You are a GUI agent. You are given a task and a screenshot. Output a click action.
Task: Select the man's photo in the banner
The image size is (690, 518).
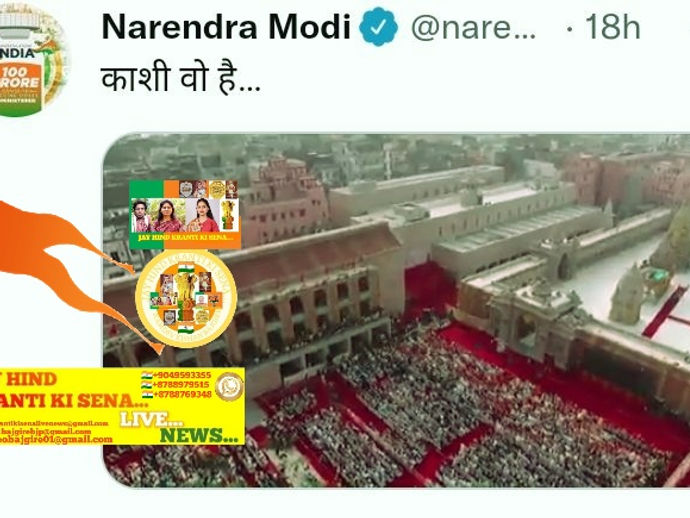(141, 216)
